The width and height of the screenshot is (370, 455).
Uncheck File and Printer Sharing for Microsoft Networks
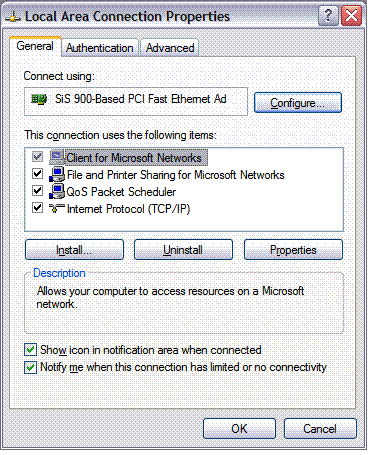(x=37, y=174)
